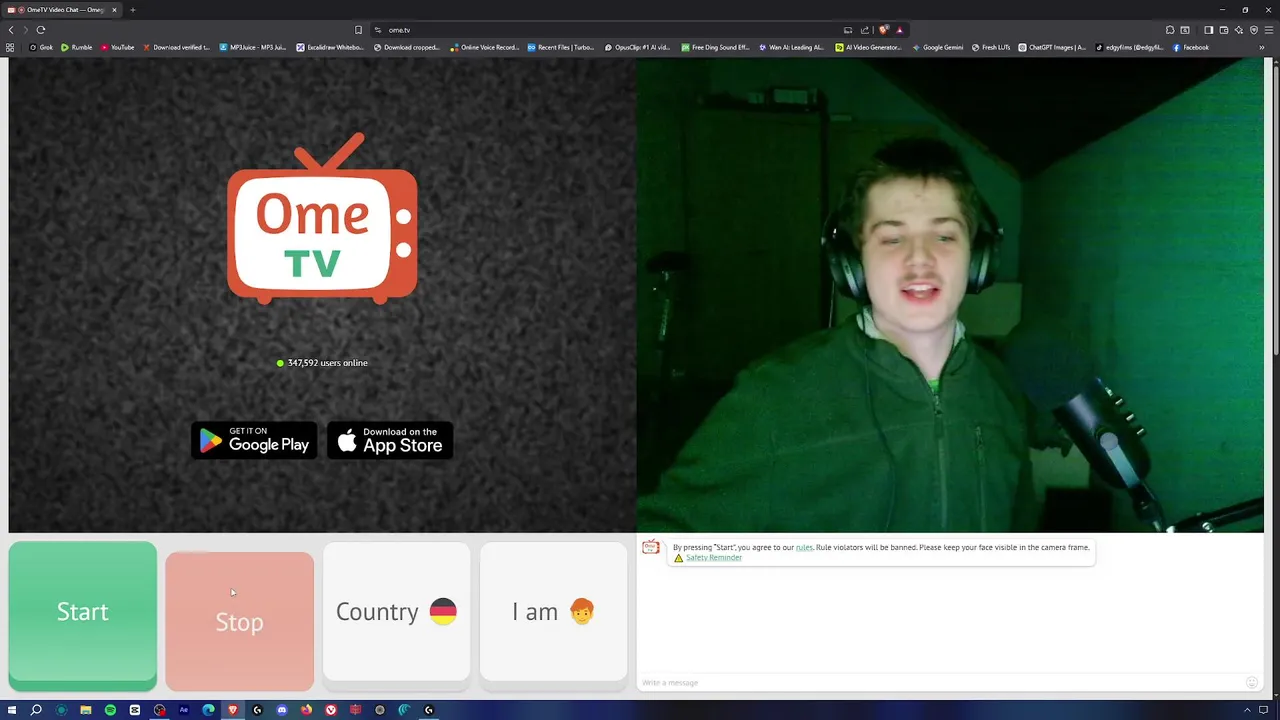Open the Safety Reminder link
The width and height of the screenshot is (1280, 720).
point(713,558)
